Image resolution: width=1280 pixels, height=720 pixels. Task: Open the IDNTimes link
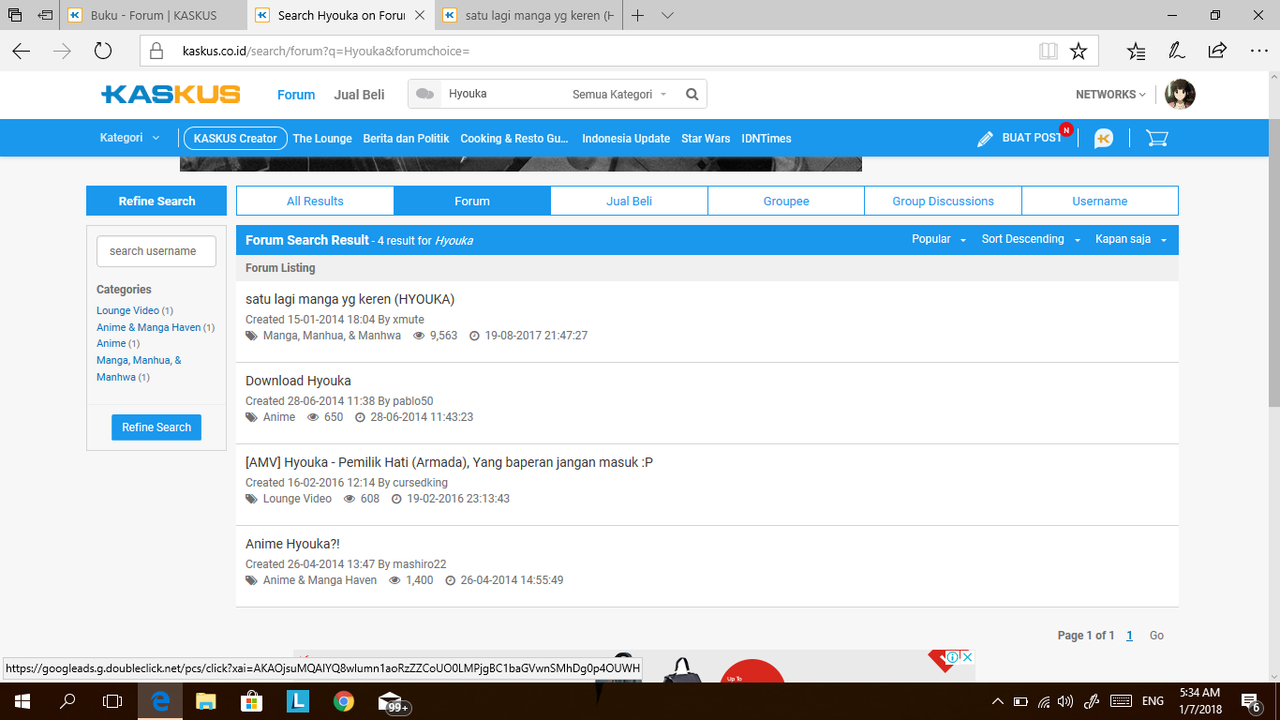[x=767, y=138]
